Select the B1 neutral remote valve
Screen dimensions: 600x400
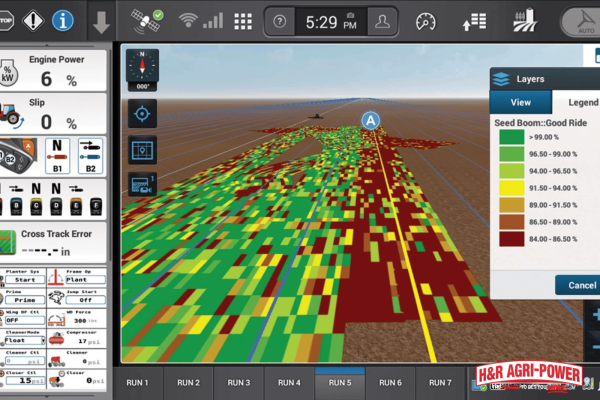(57, 156)
